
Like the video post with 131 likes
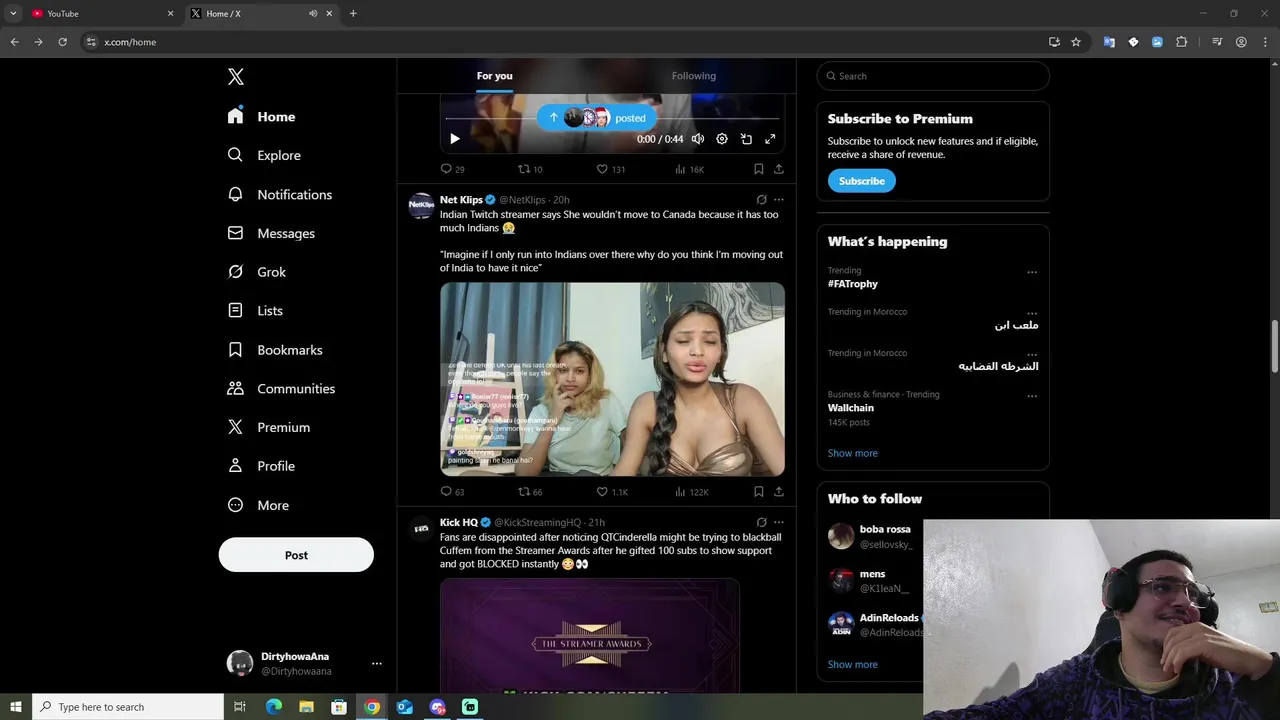point(611,169)
